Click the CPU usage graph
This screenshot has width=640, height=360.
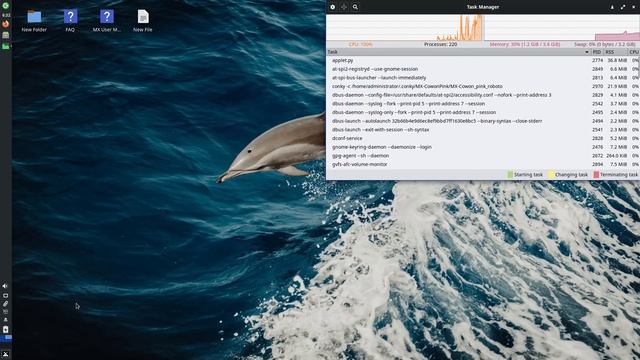coord(405,28)
